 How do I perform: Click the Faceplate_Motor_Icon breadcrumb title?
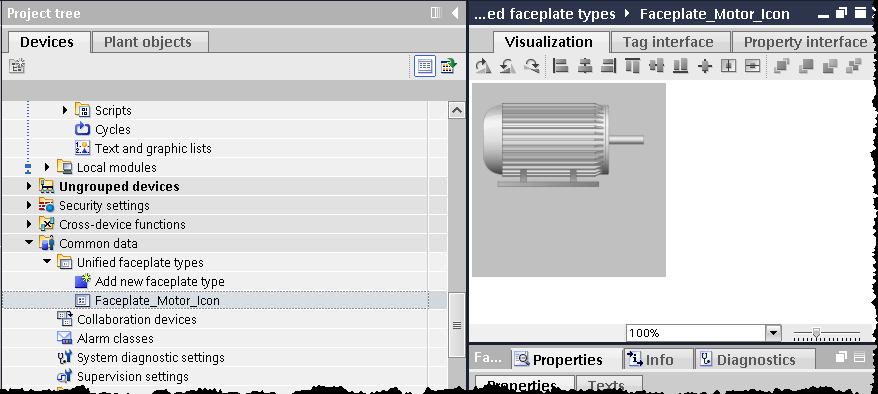pos(714,14)
